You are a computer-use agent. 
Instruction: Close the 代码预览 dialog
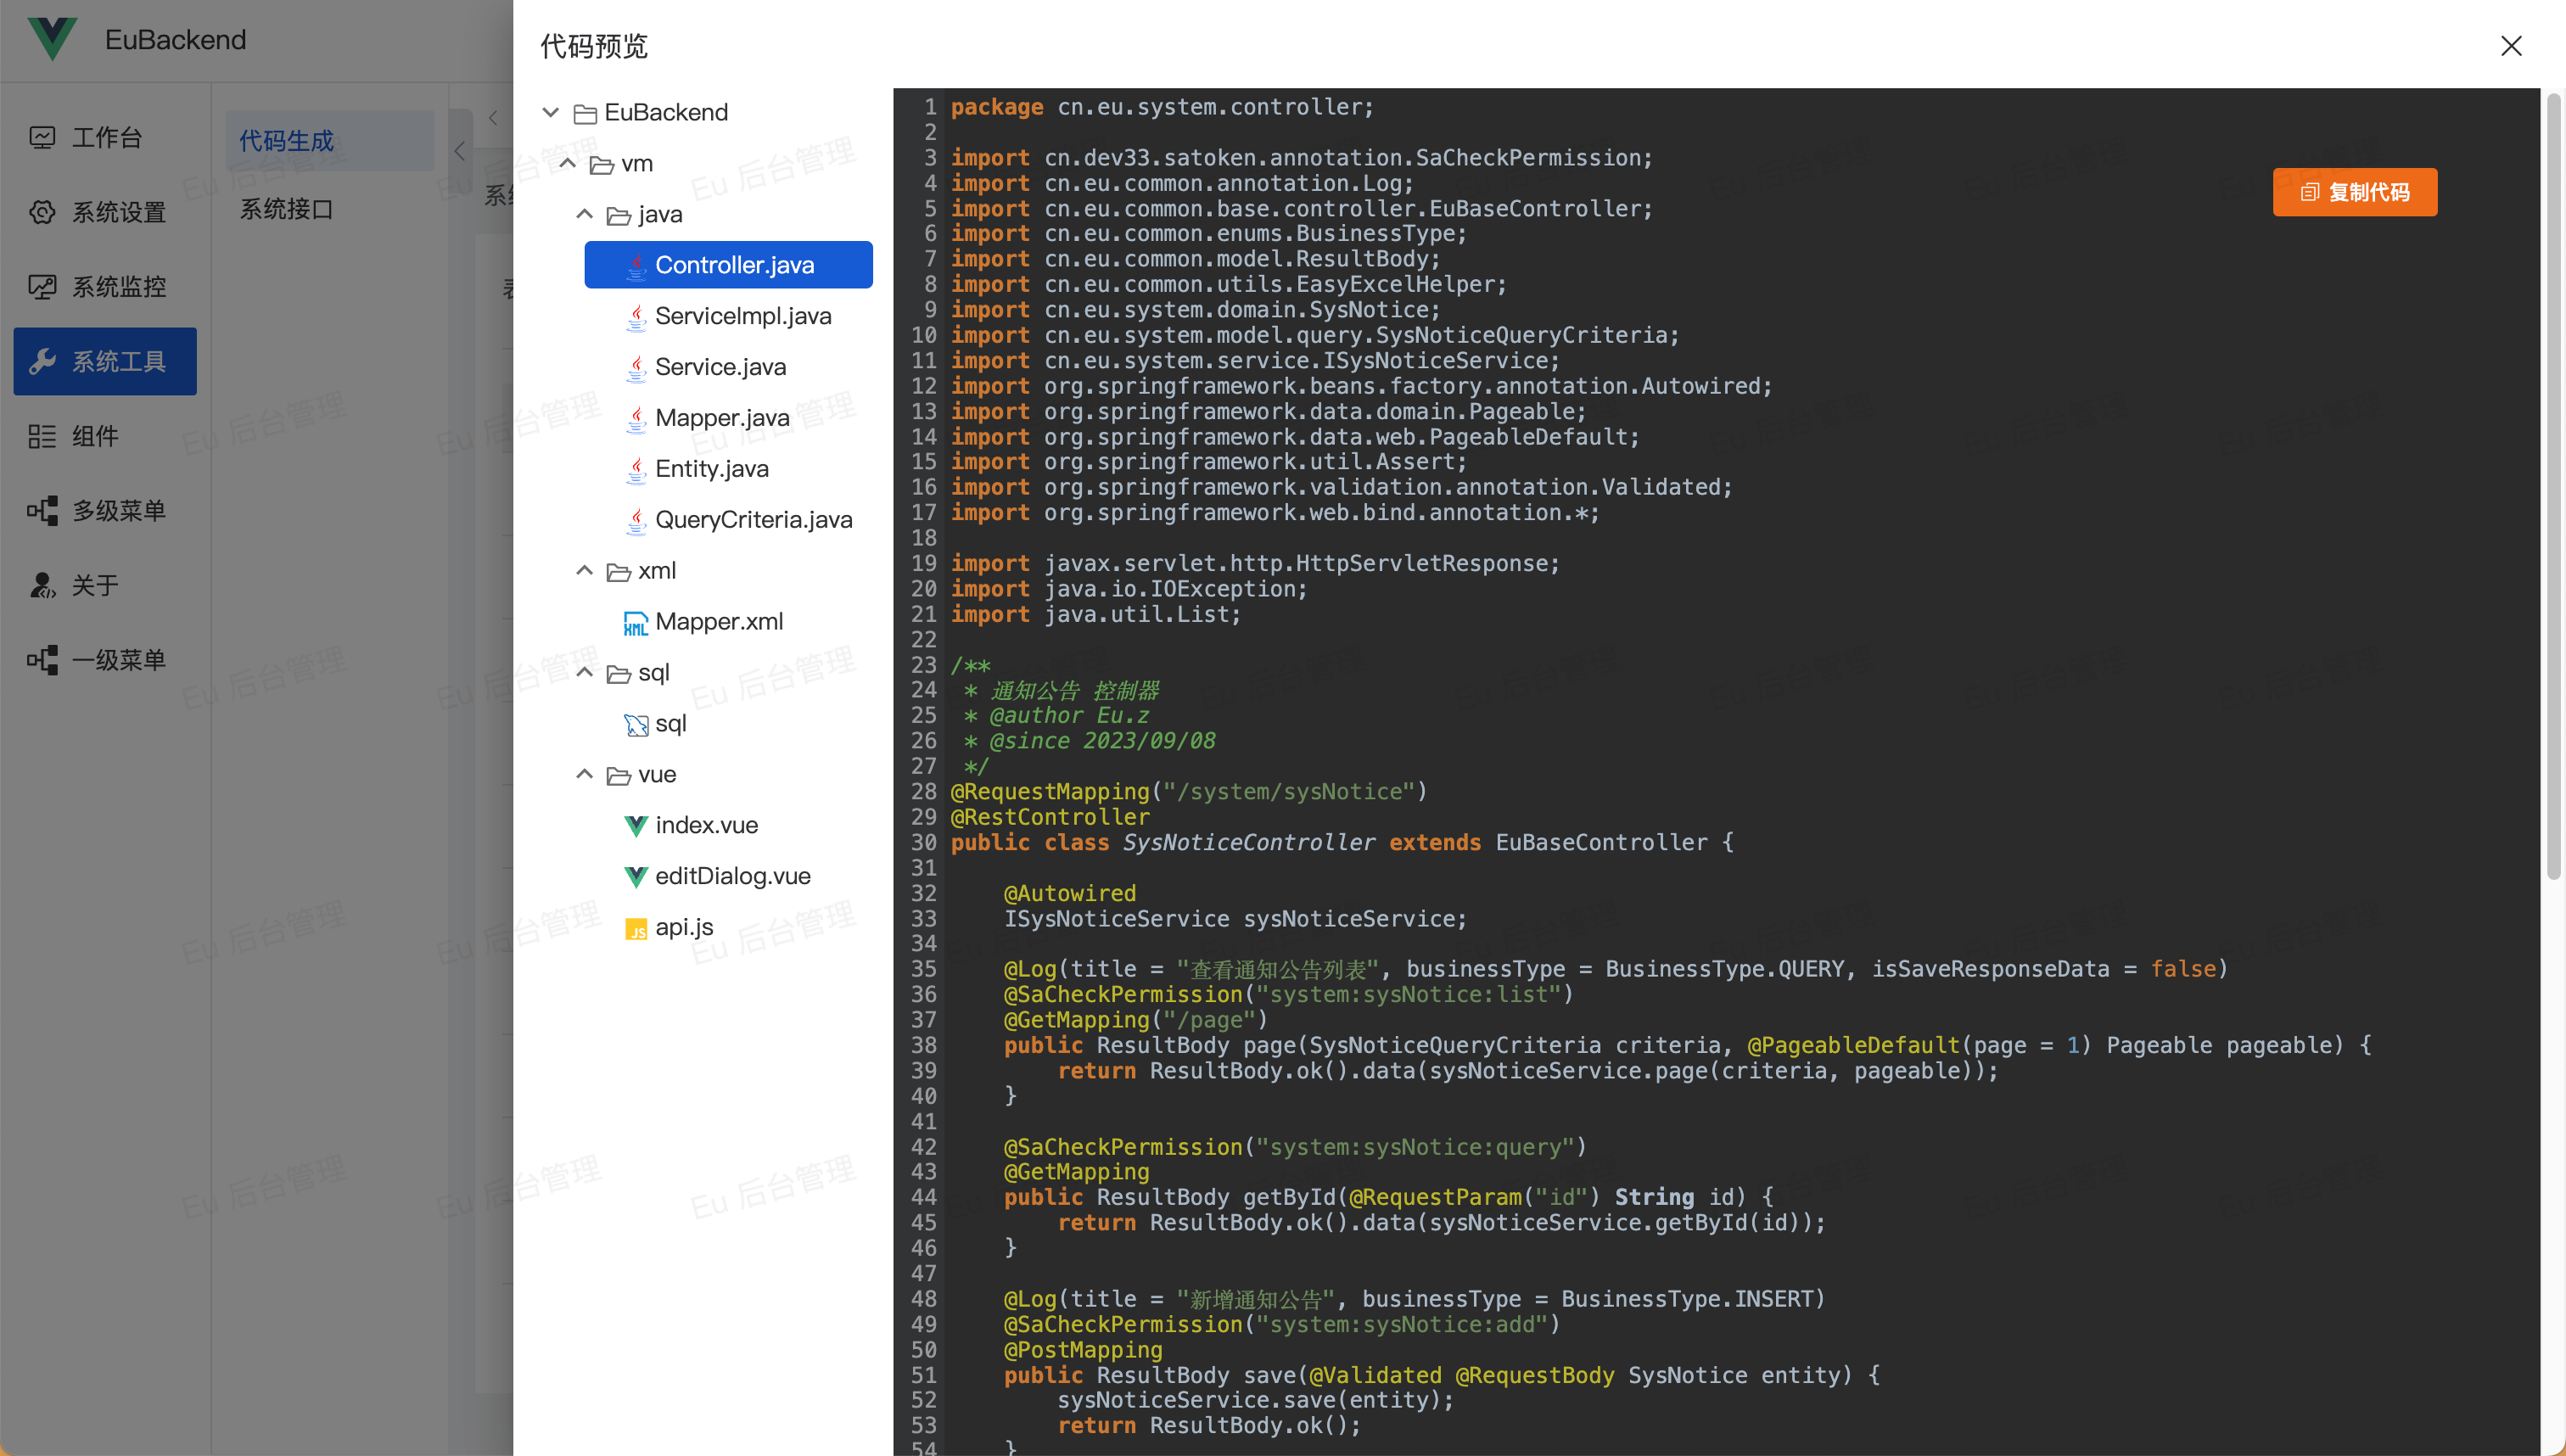pyautogui.click(x=2511, y=46)
